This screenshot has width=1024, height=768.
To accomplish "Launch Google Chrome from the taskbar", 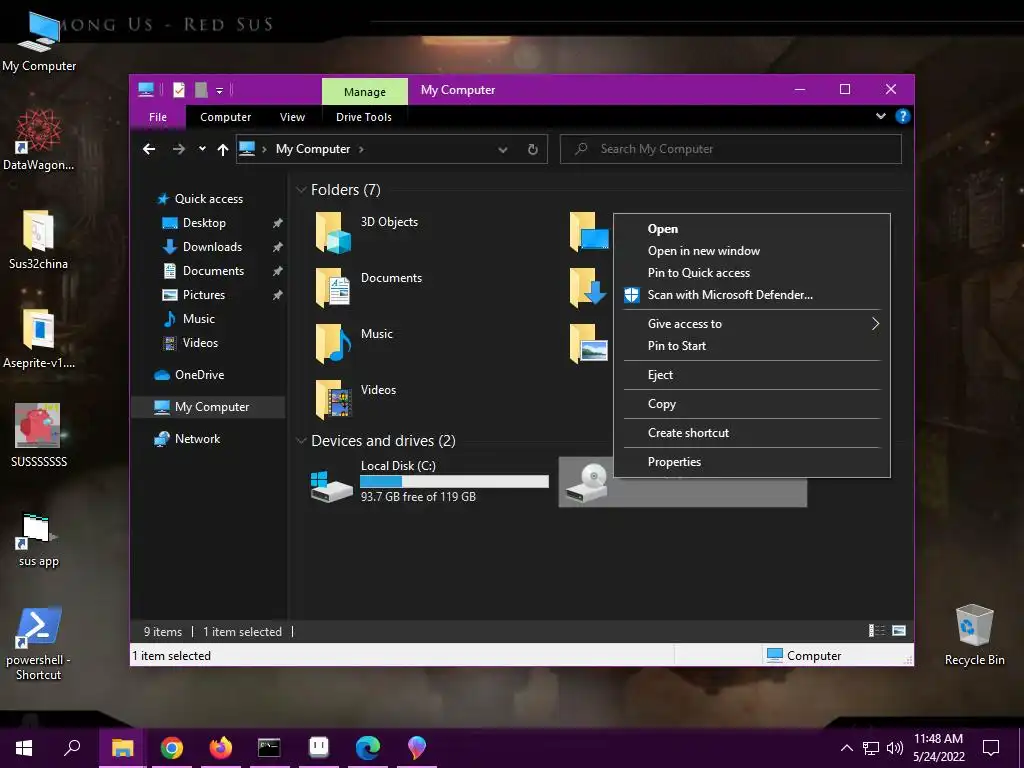I will (x=171, y=748).
